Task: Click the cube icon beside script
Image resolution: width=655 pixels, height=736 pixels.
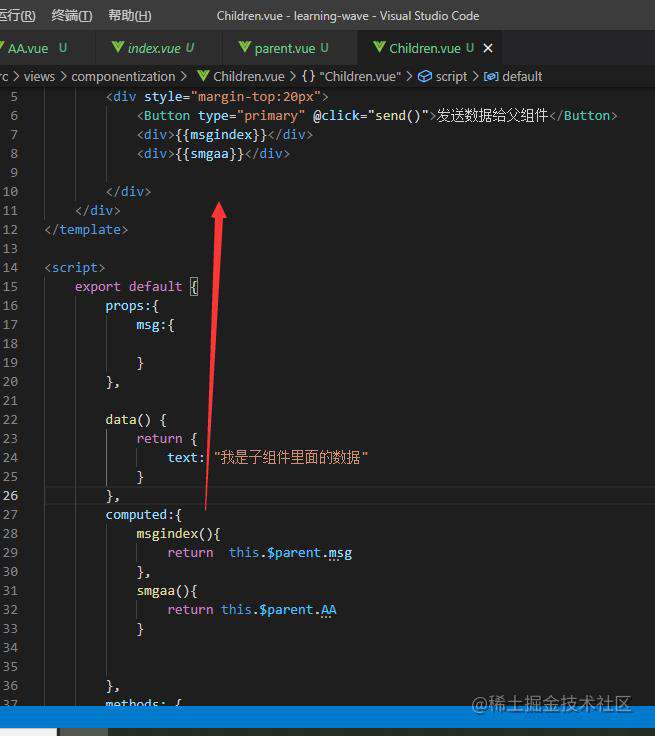Action: tap(424, 77)
